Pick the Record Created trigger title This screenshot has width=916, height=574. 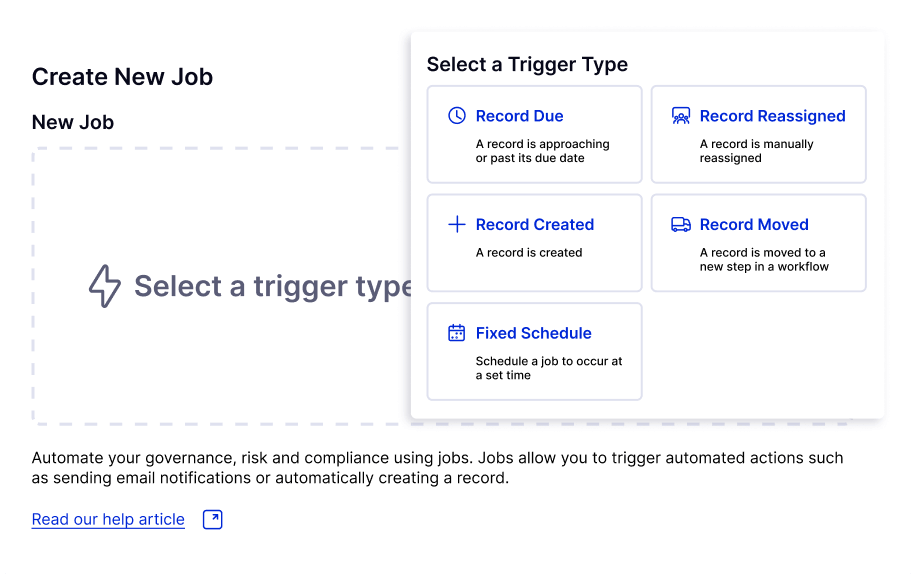534,225
